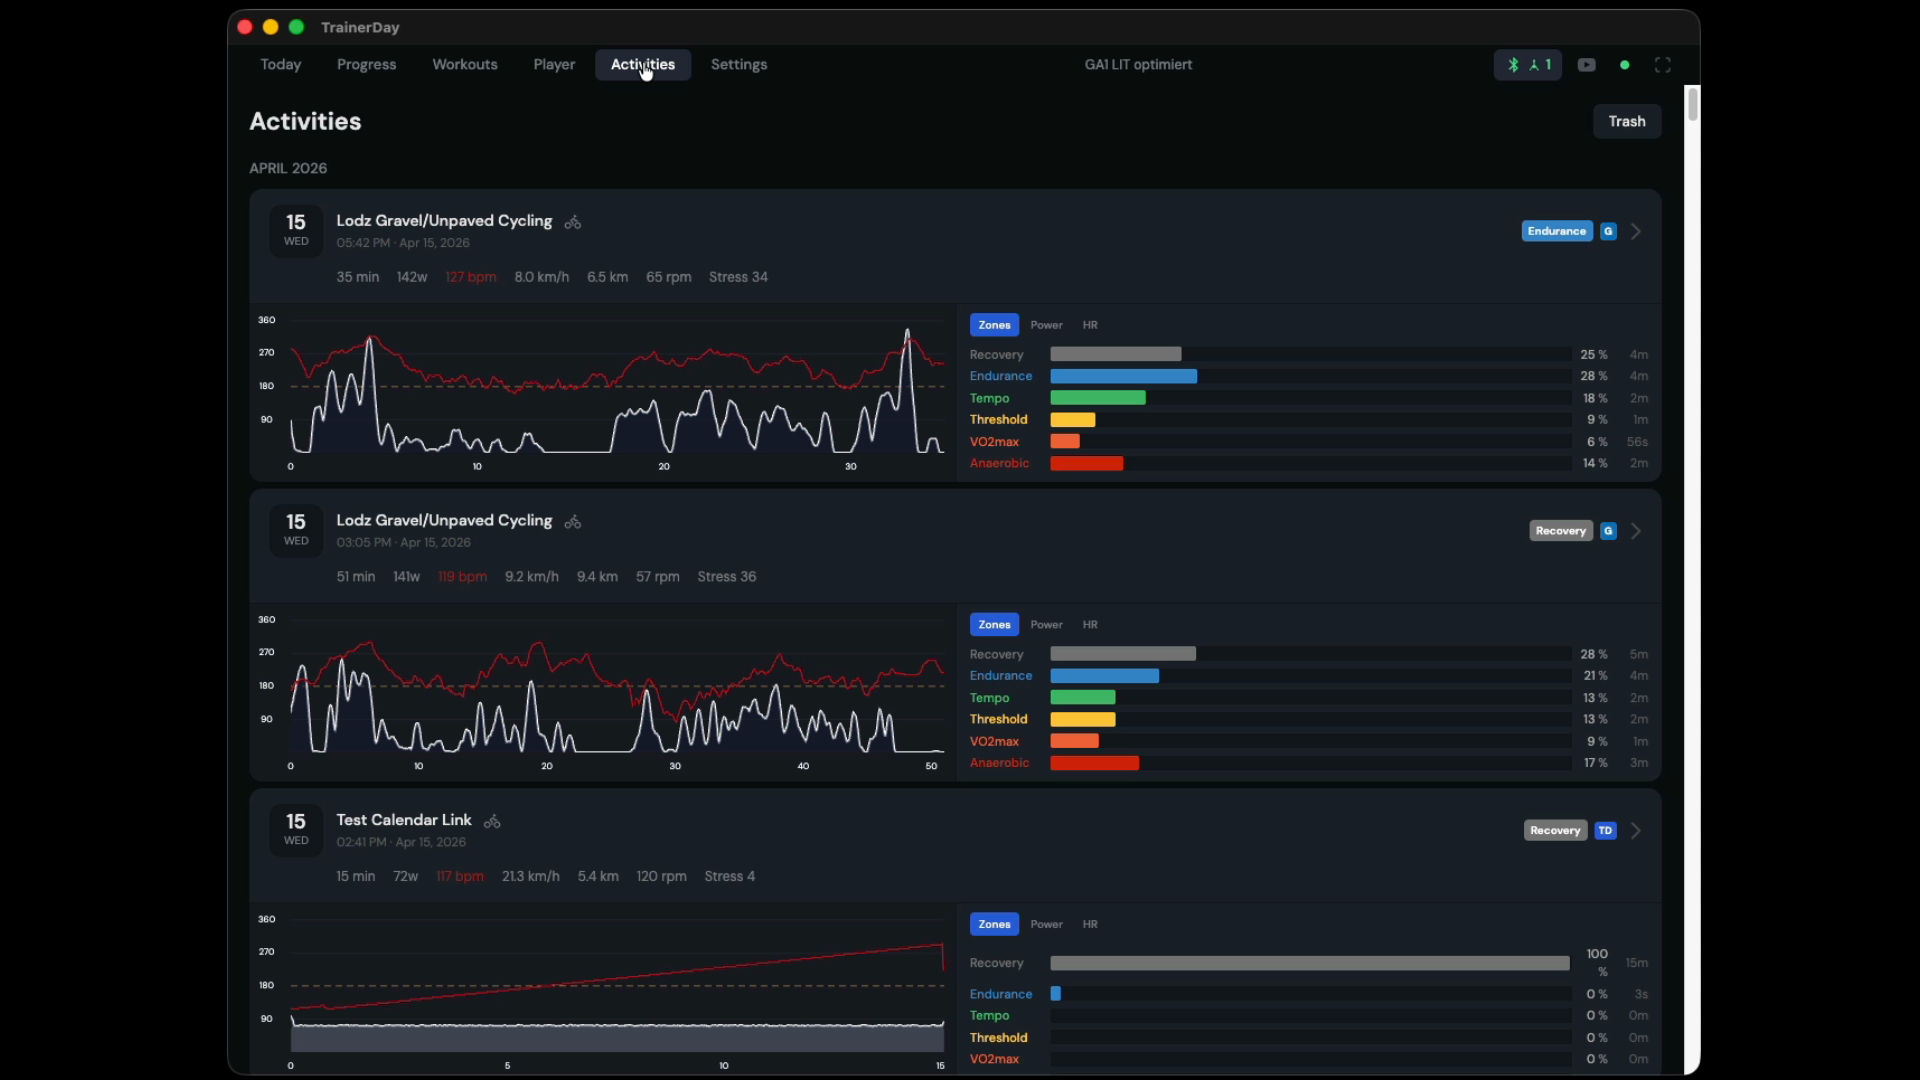Click the GA1 LIT optimiert link
The image size is (1920, 1080).
(1138, 64)
